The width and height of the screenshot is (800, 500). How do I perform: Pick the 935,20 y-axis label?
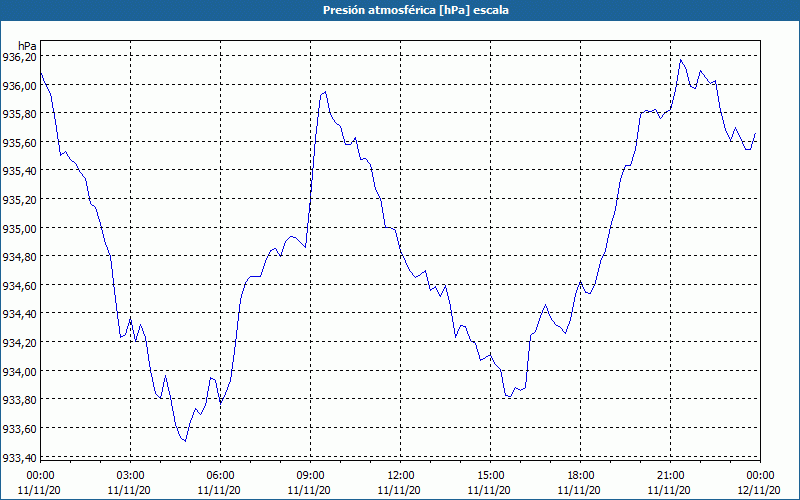pyautogui.click(x=19, y=200)
